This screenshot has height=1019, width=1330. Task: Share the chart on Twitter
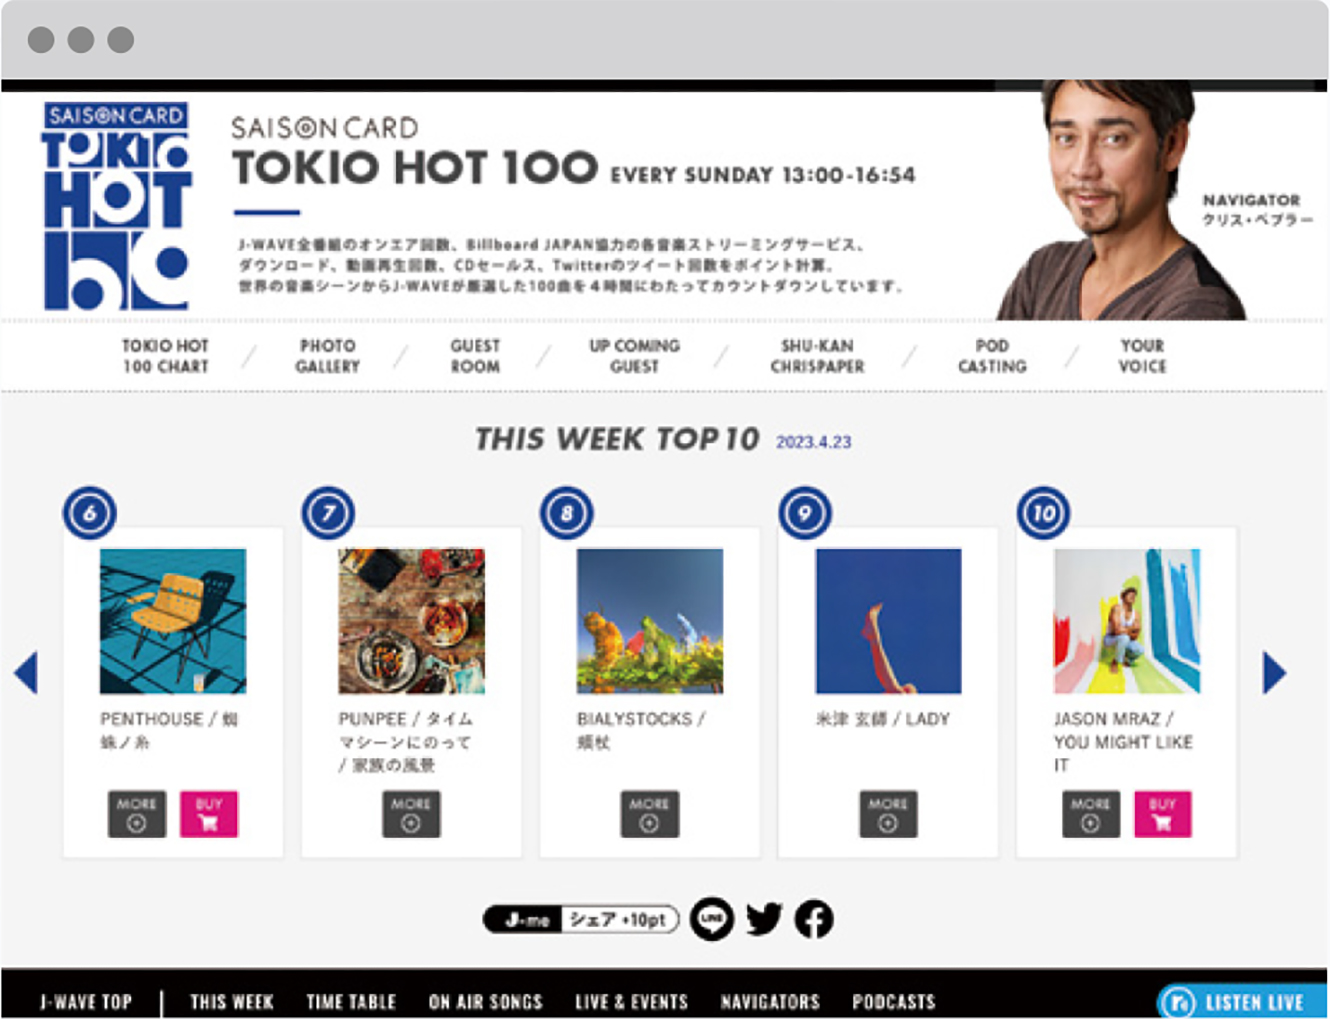click(764, 919)
